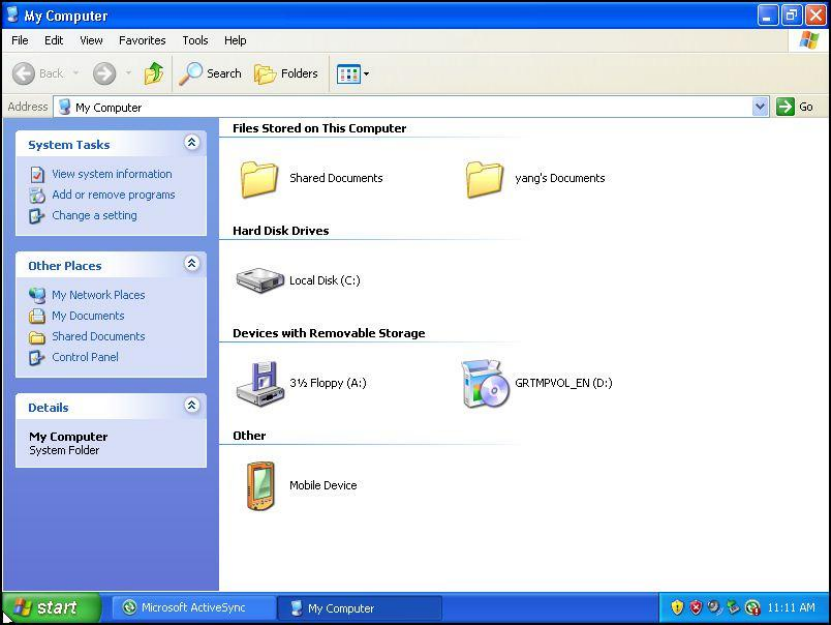Select the Local Disk (C:) drive icon
The width and height of the screenshot is (831, 625).
click(x=260, y=280)
